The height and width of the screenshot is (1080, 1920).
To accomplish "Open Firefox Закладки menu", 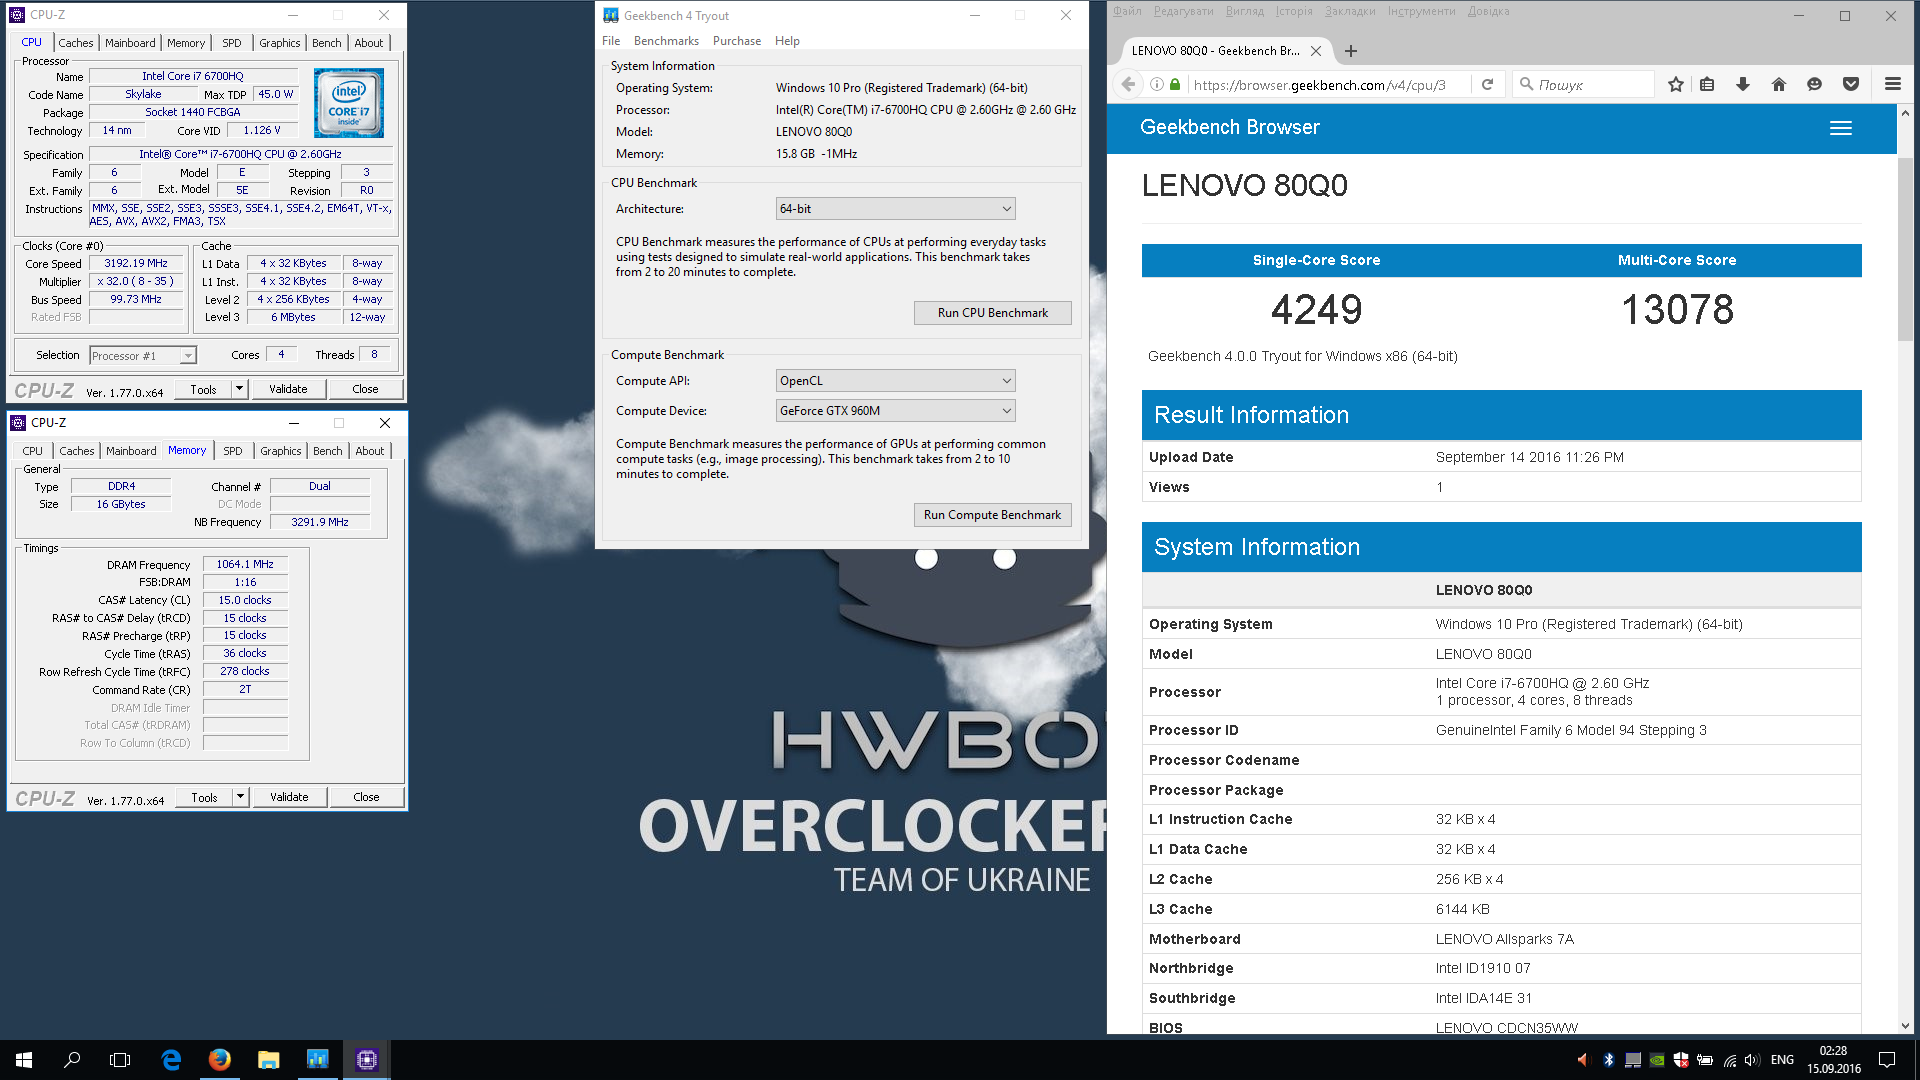I will (1350, 11).
